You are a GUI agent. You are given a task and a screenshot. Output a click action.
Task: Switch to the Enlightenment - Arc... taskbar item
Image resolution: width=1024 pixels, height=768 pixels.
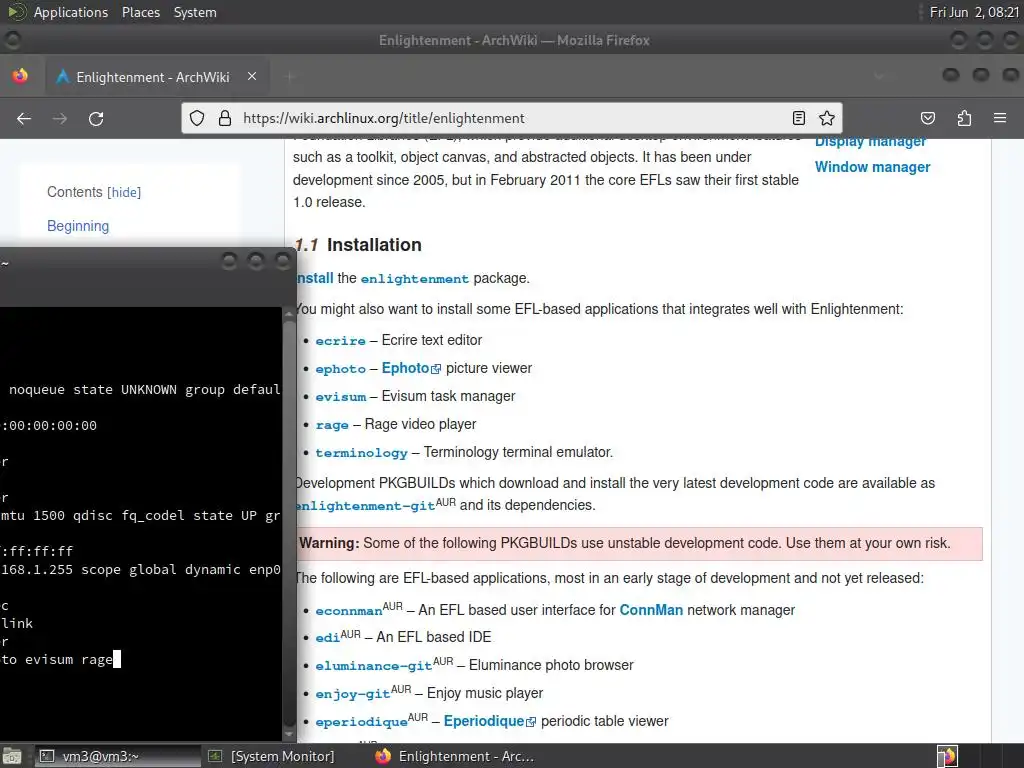[457, 756]
